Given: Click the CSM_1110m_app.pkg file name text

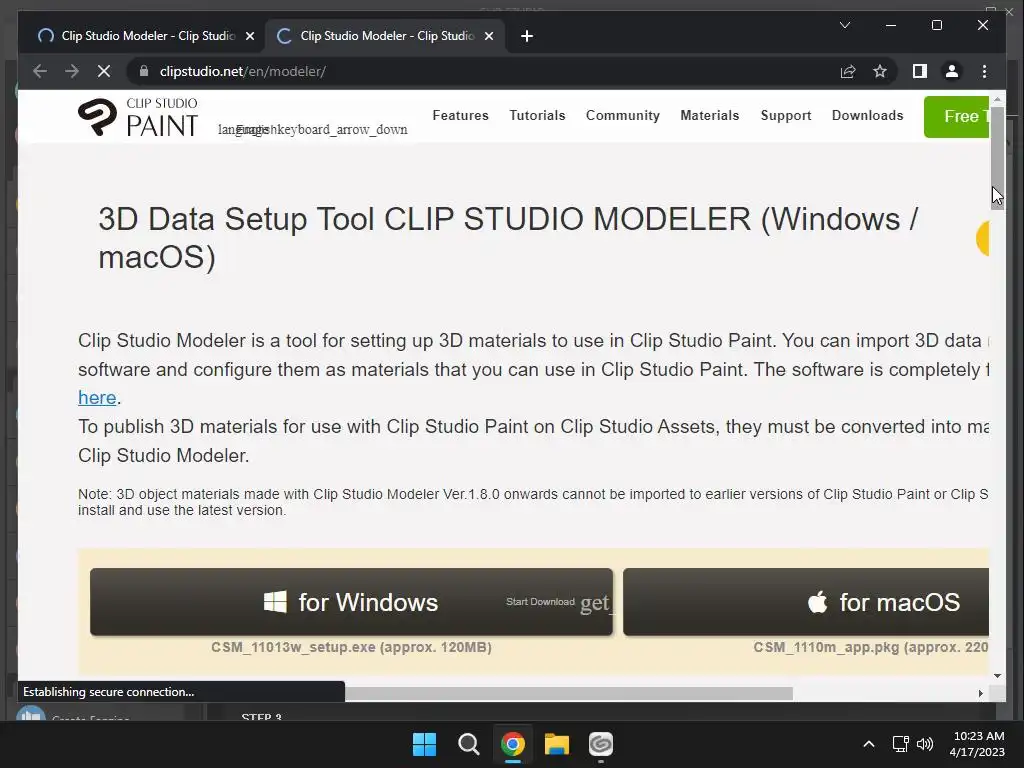Looking at the screenshot, I should pyautogui.click(x=825, y=647).
